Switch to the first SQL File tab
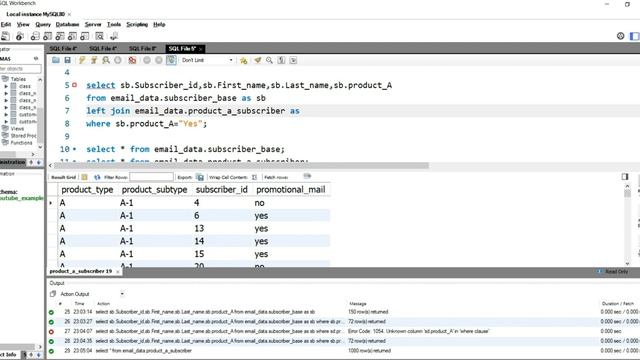Image resolution: width=640 pixels, height=360 pixels. point(63,49)
